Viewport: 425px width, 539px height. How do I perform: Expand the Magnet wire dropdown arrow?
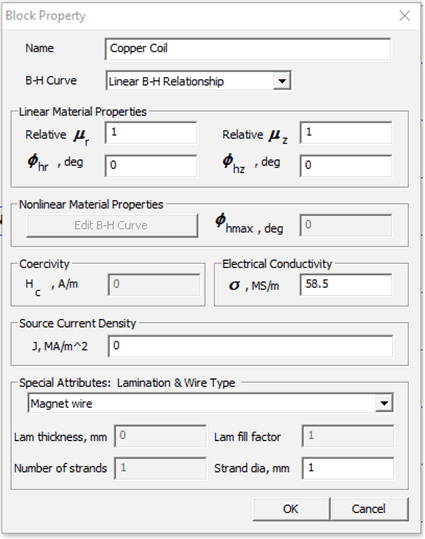click(x=384, y=403)
